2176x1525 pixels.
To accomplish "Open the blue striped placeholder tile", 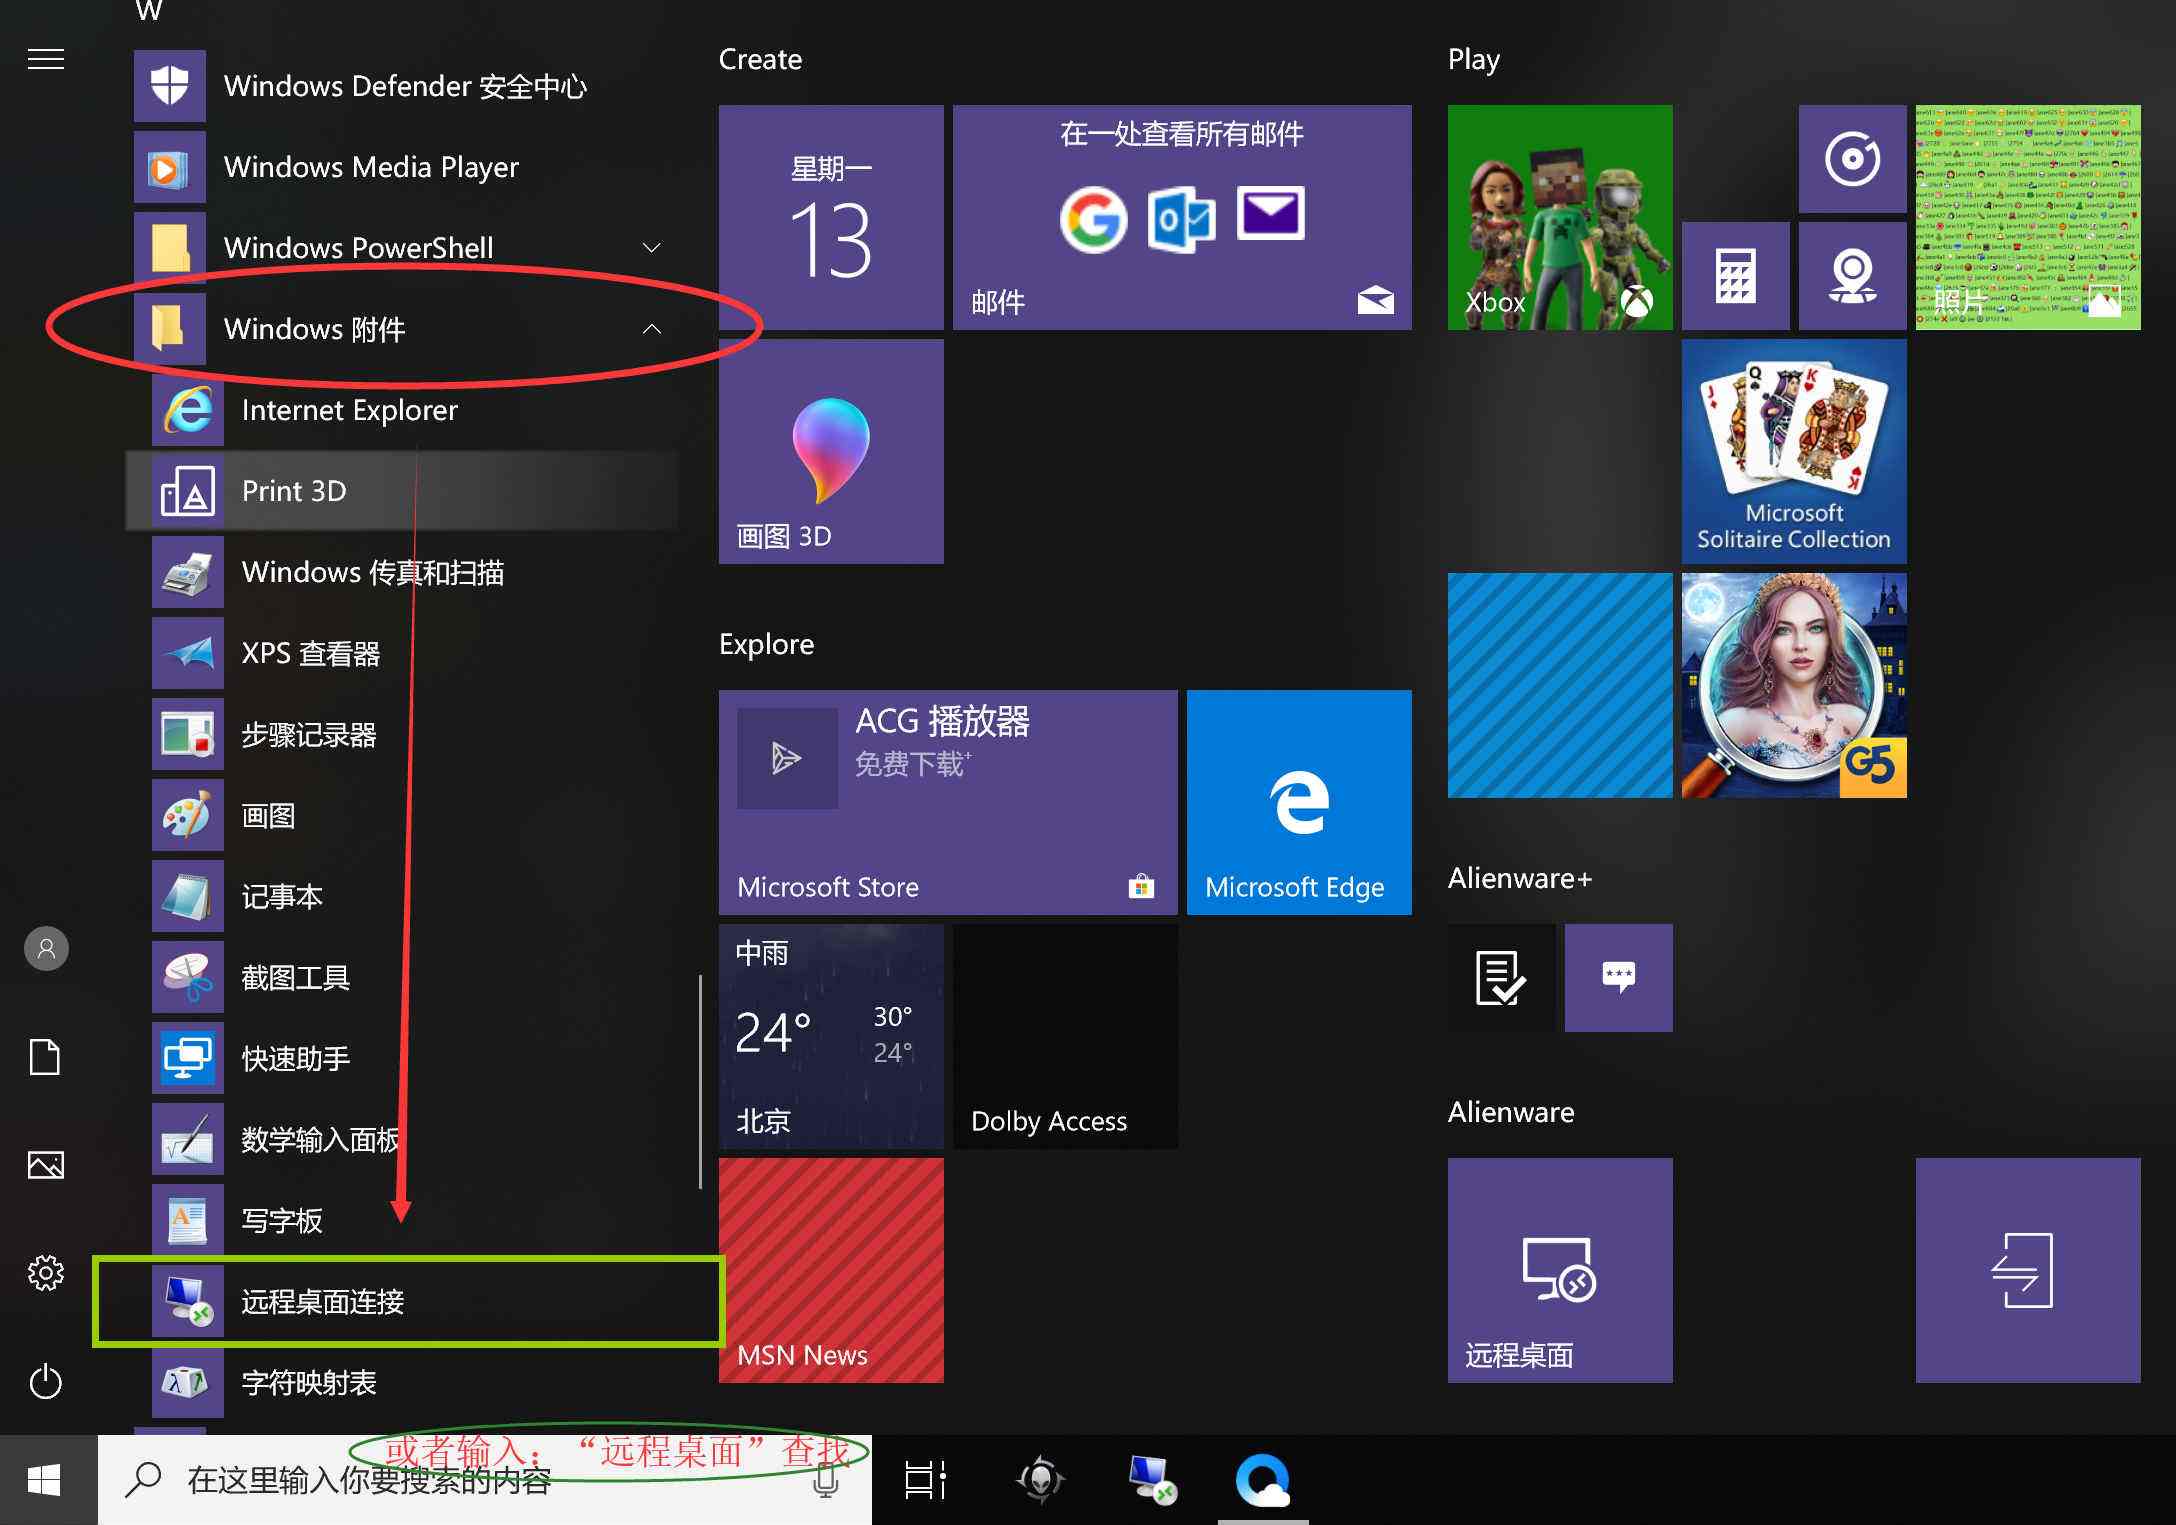I will 1560,685.
